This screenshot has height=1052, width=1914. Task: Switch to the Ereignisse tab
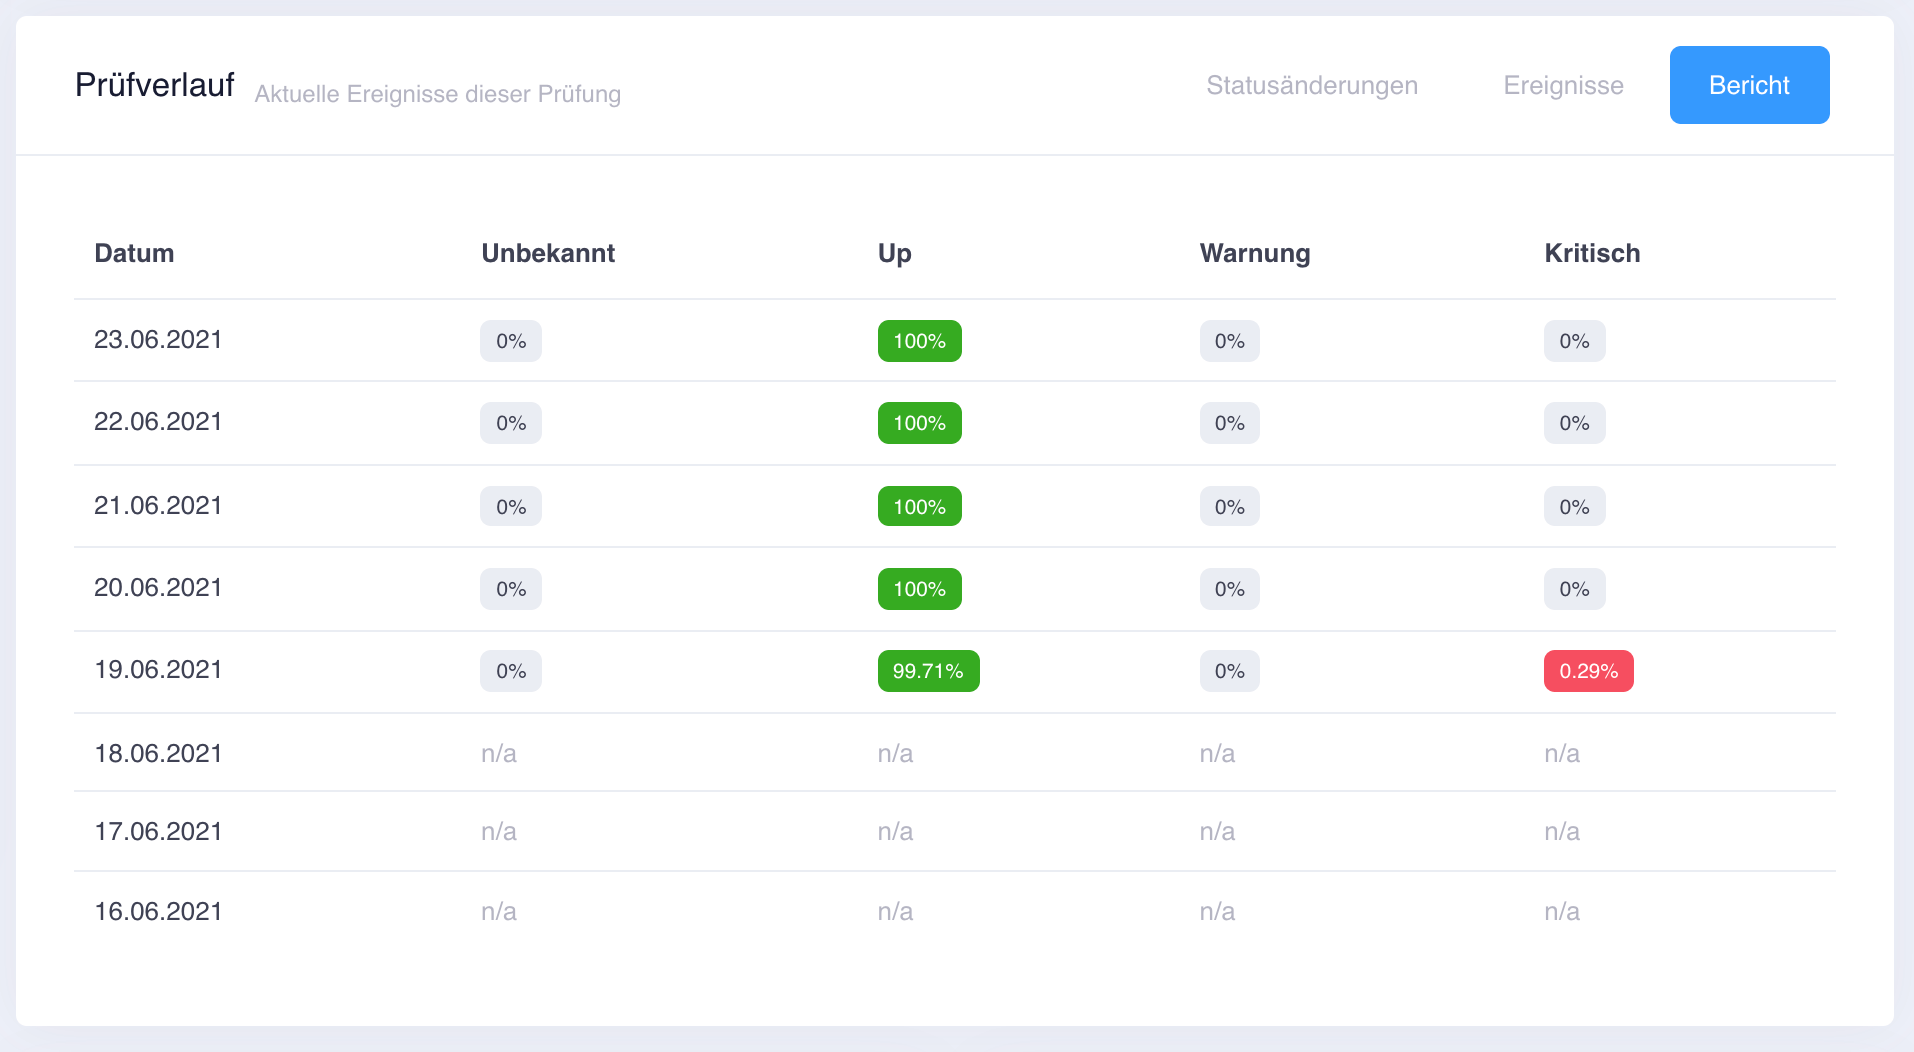tap(1563, 85)
